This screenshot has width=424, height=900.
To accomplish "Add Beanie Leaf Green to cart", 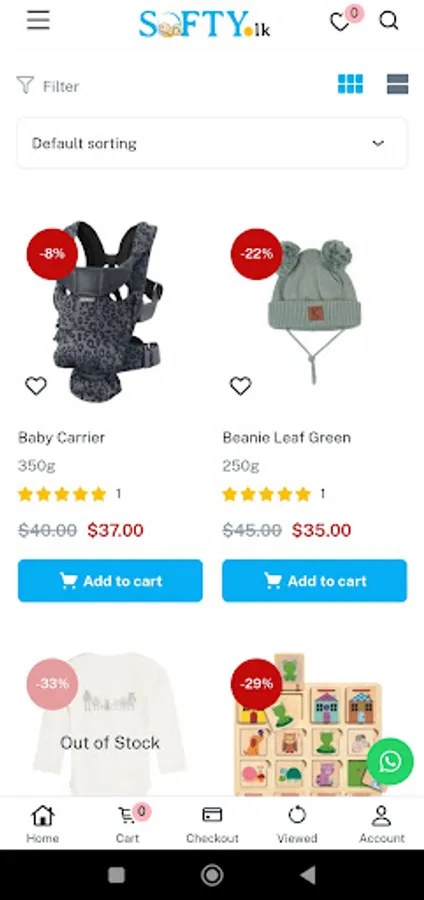I will [x=314, y=581].
